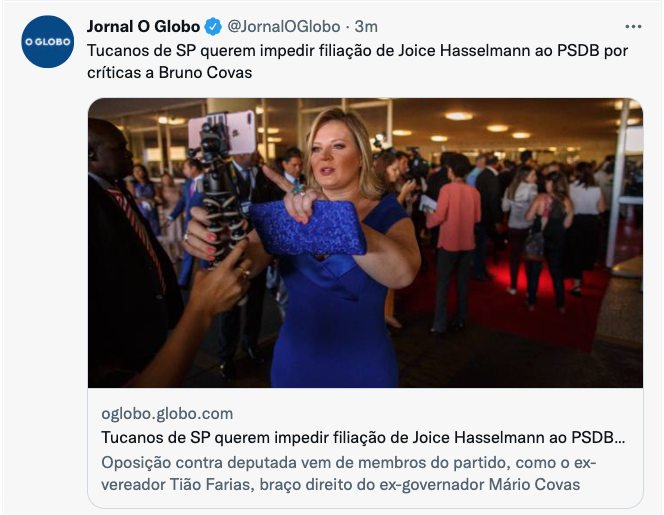Viewport: 664px width, 515px height.
Task: Click the woman's blue dress in photo
Action: tap(335, 305)
